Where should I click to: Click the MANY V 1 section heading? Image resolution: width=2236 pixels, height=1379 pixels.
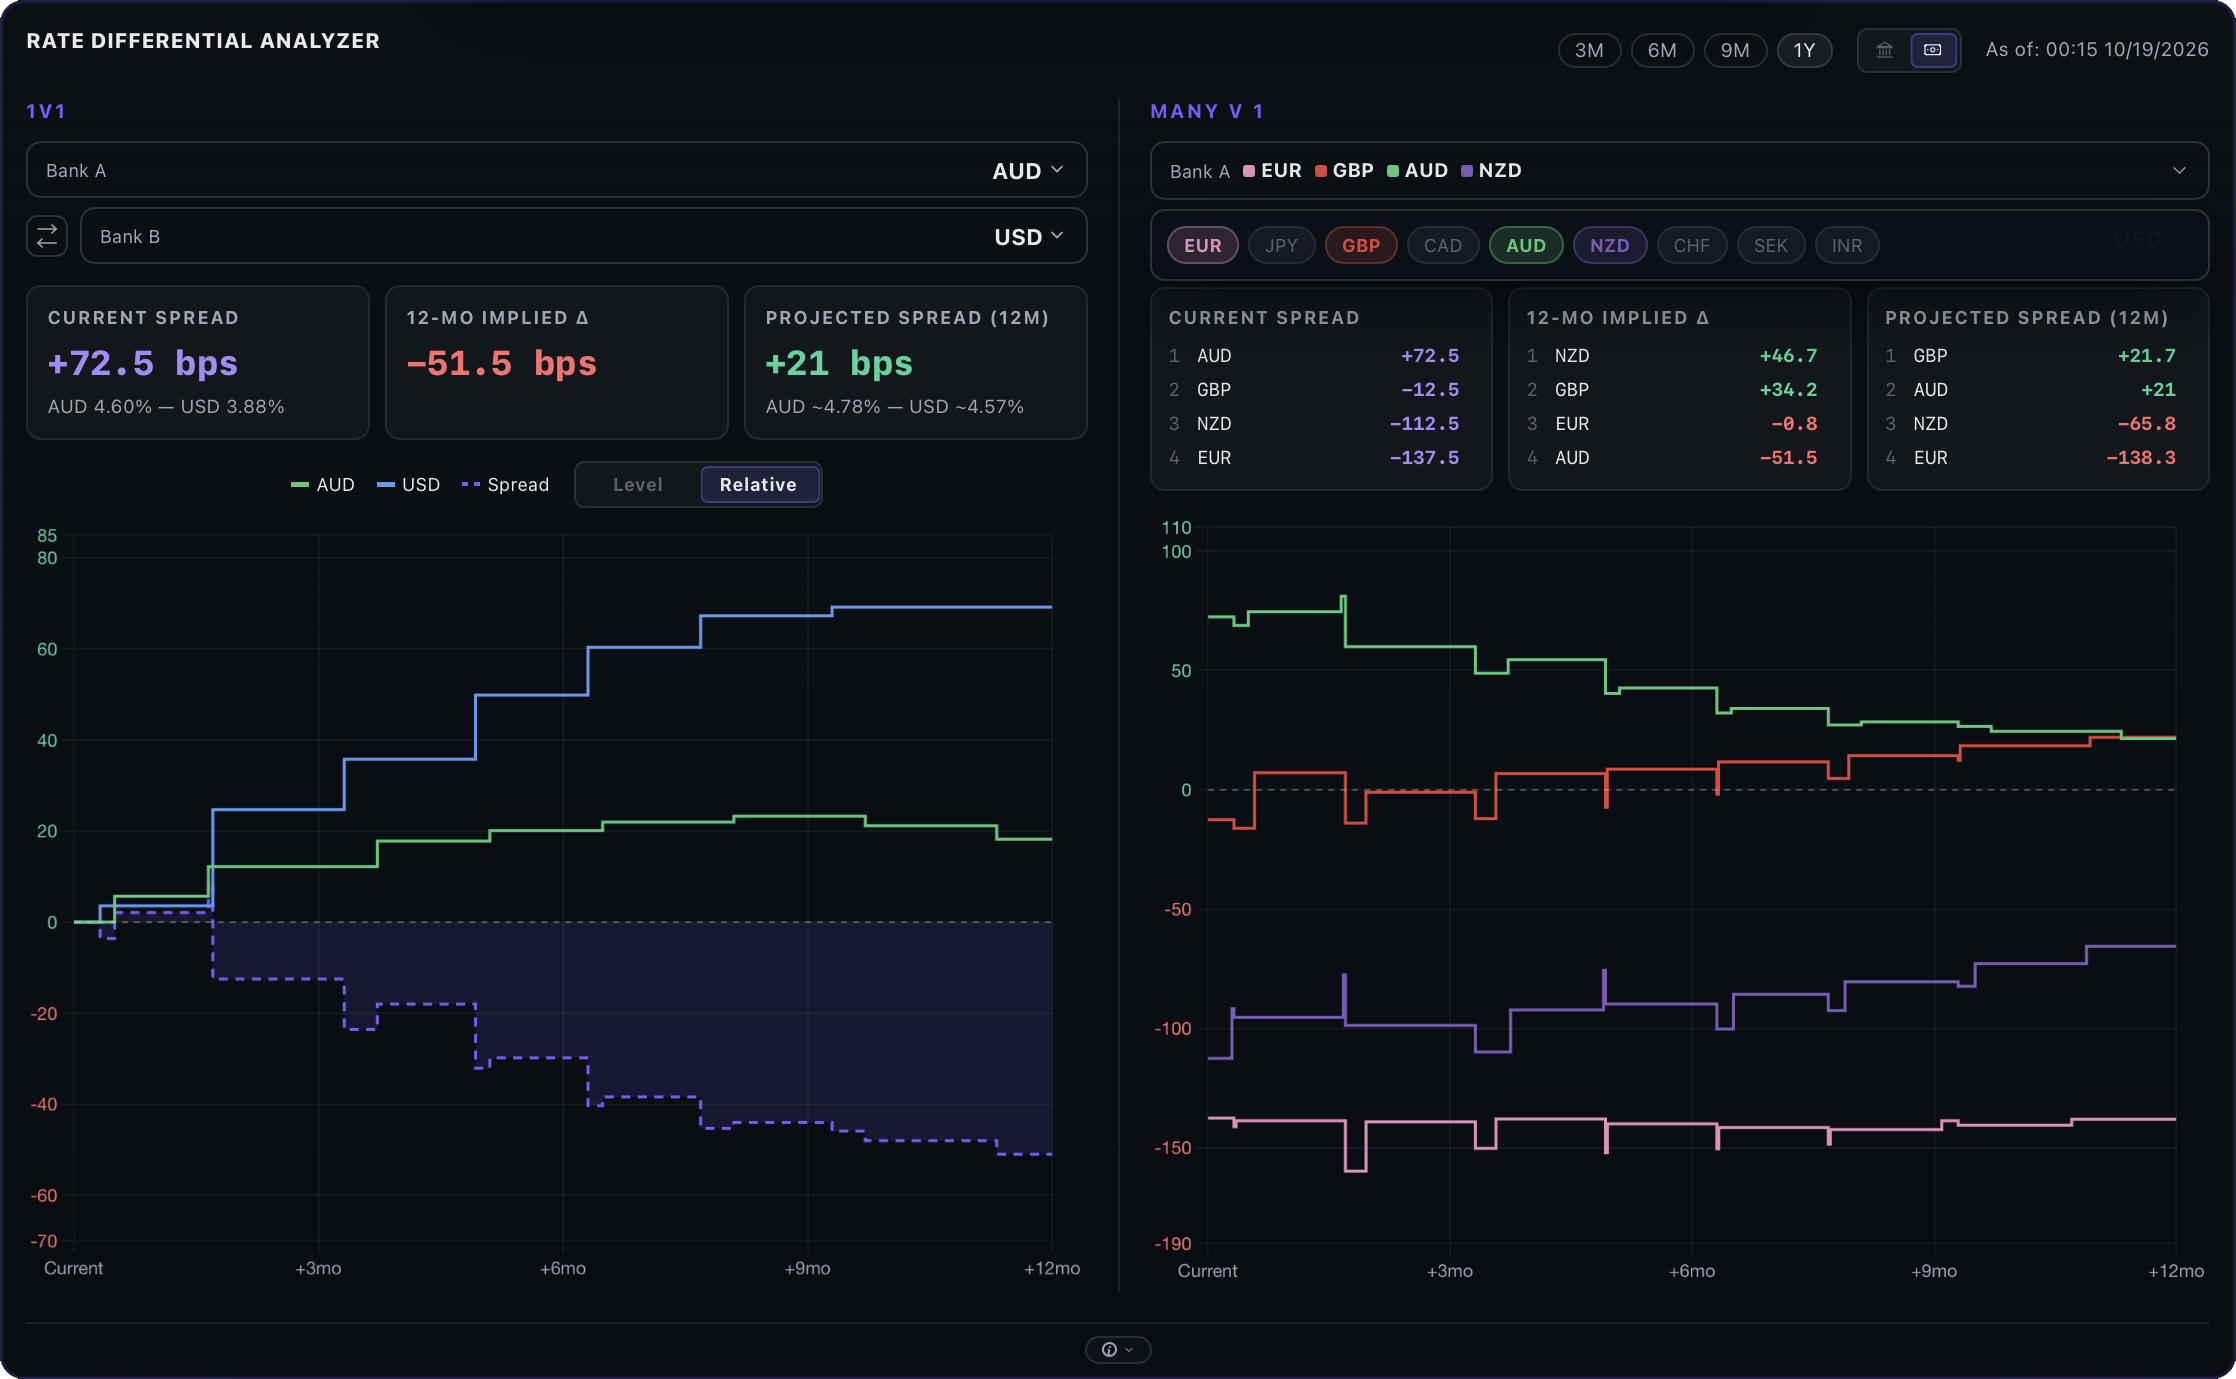[x=1207, y=111]
